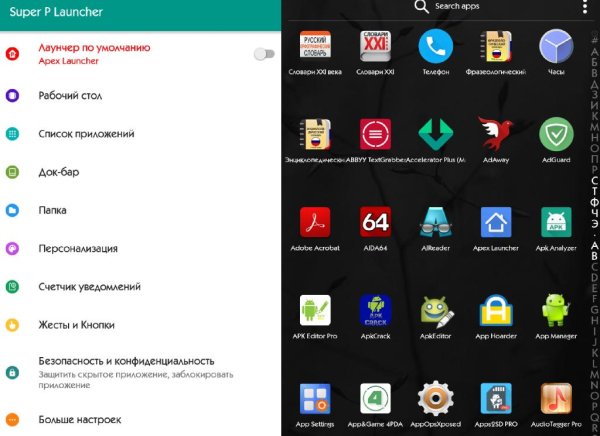Image resolution: width=600 pixels, height=436 pixels.
Task: Open Безопасность и конфиденциальность settings
Action: (140, 372)
